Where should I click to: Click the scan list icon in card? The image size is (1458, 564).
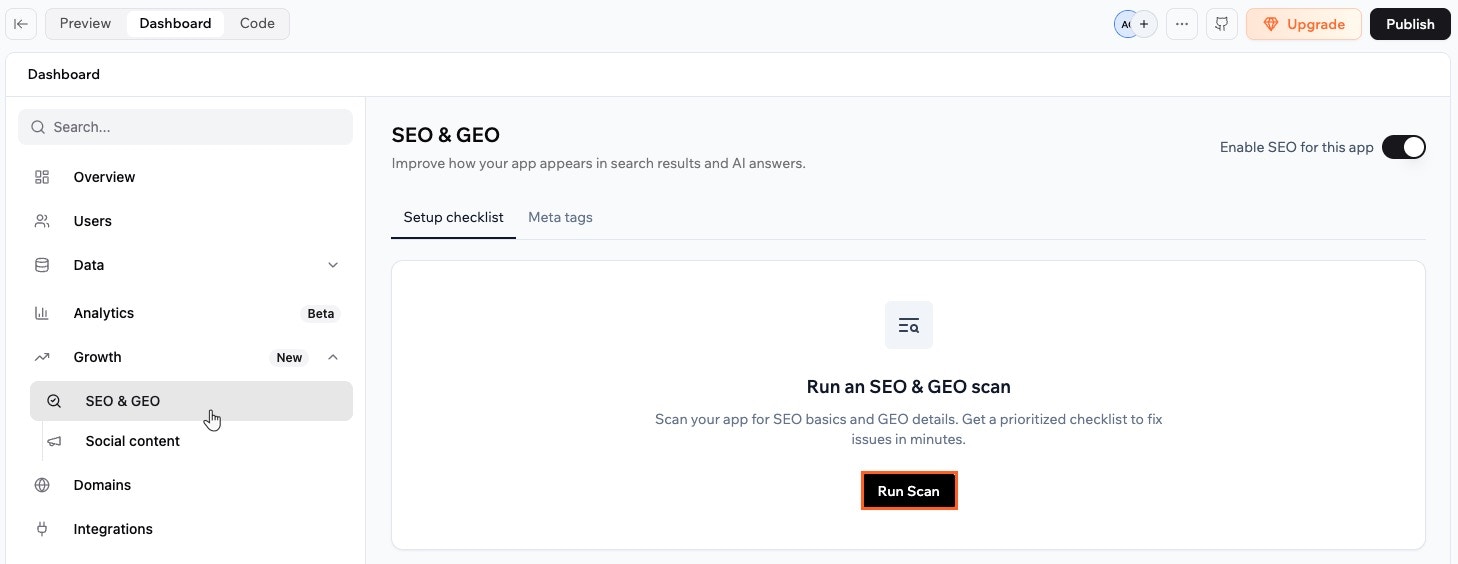(908, 325)
